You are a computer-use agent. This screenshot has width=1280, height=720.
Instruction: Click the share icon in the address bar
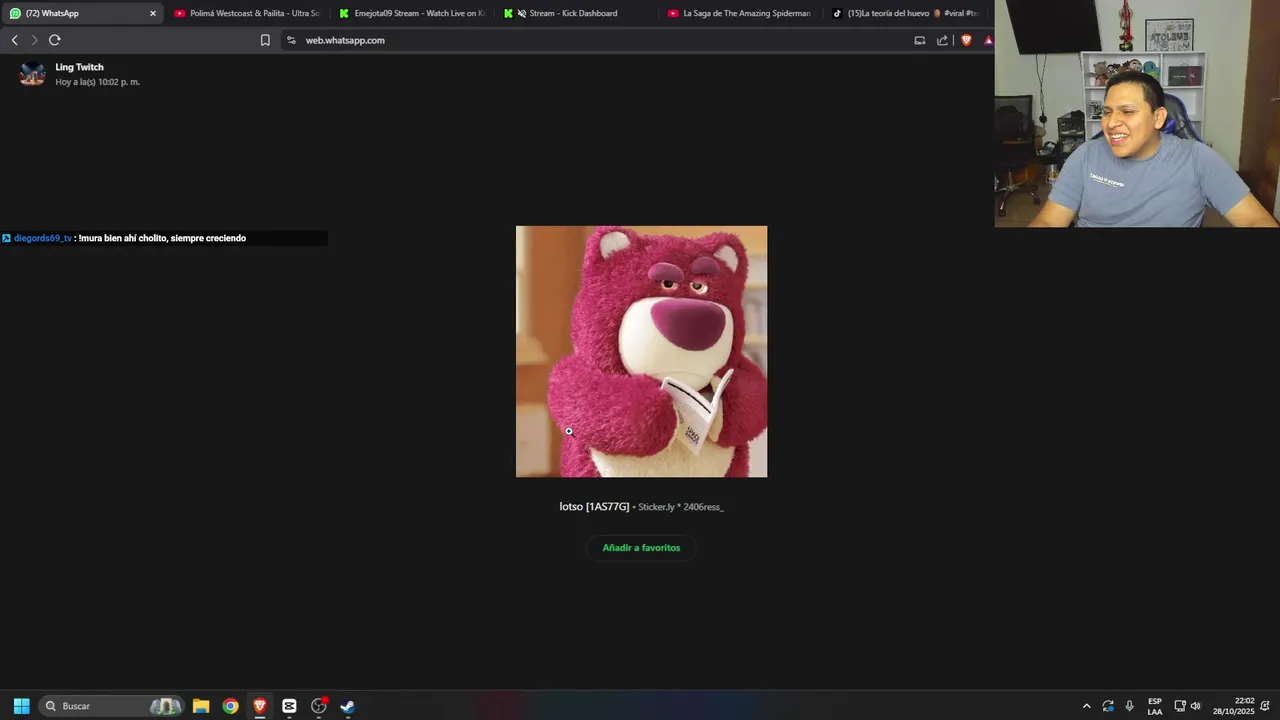(x=942, y=40)
